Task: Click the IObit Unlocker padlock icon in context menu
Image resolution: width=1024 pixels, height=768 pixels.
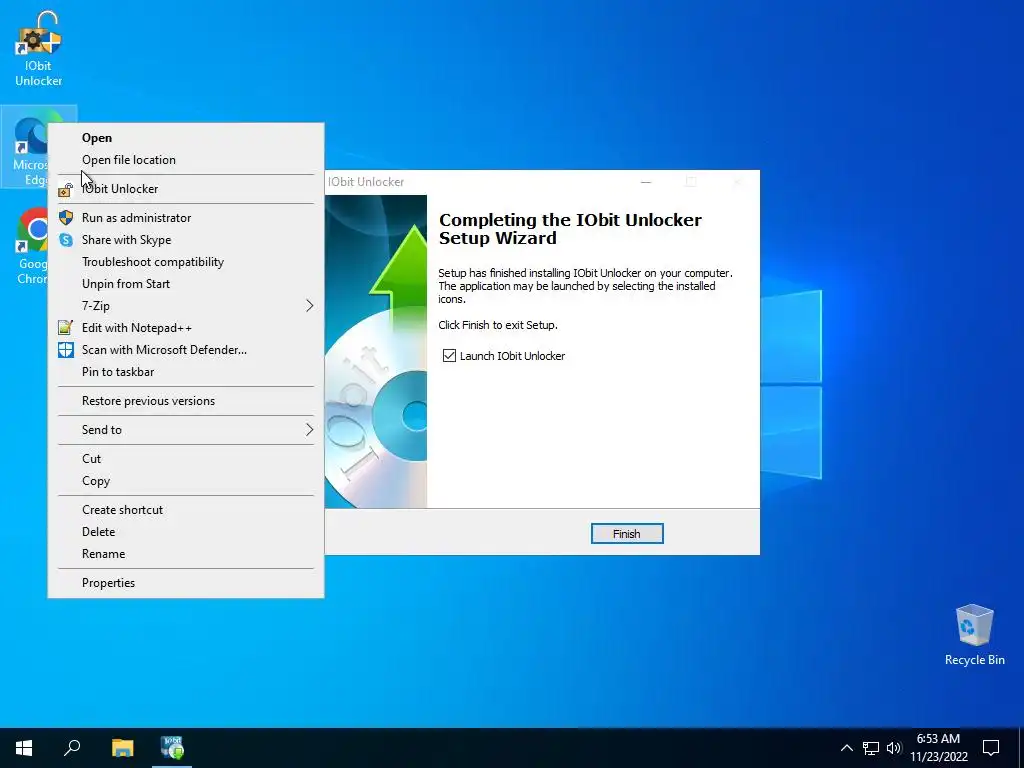Action: (65, 189)
